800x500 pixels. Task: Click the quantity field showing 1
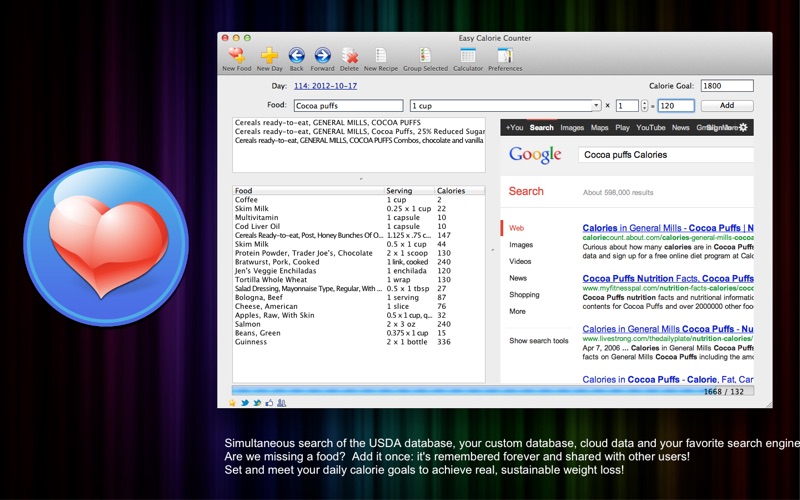[627, 106]
